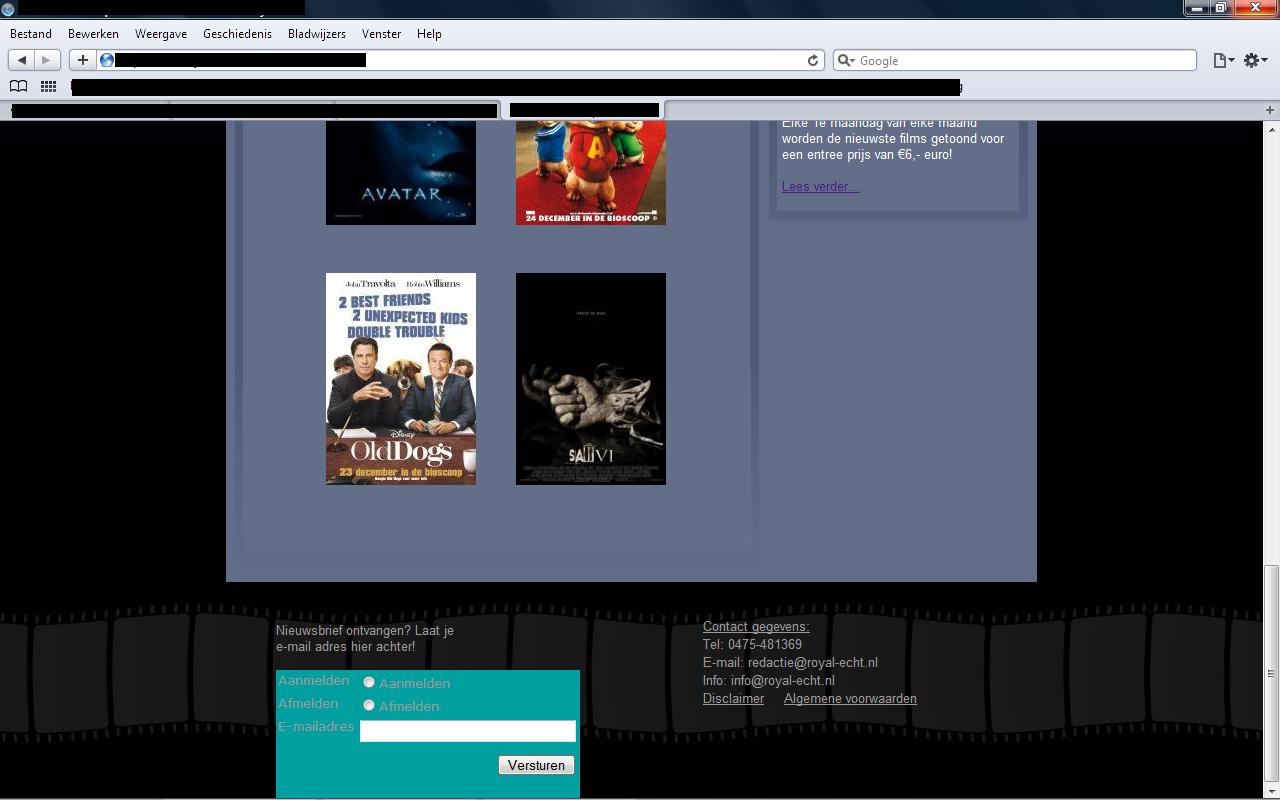Click the Google search magnifier dropdown
Screen dimensions: 1280x800
[846, 60]
